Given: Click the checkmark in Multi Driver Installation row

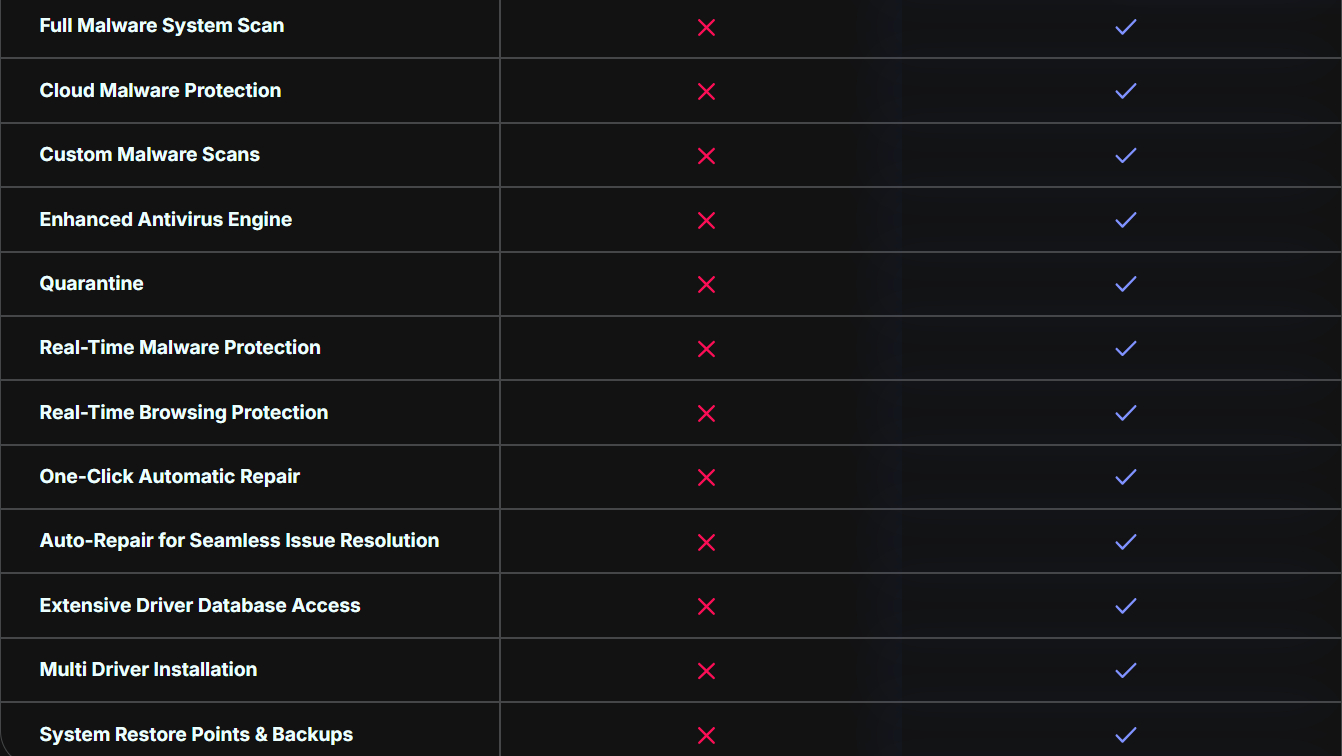Looking at the screenshot, I should (1126, 670).
